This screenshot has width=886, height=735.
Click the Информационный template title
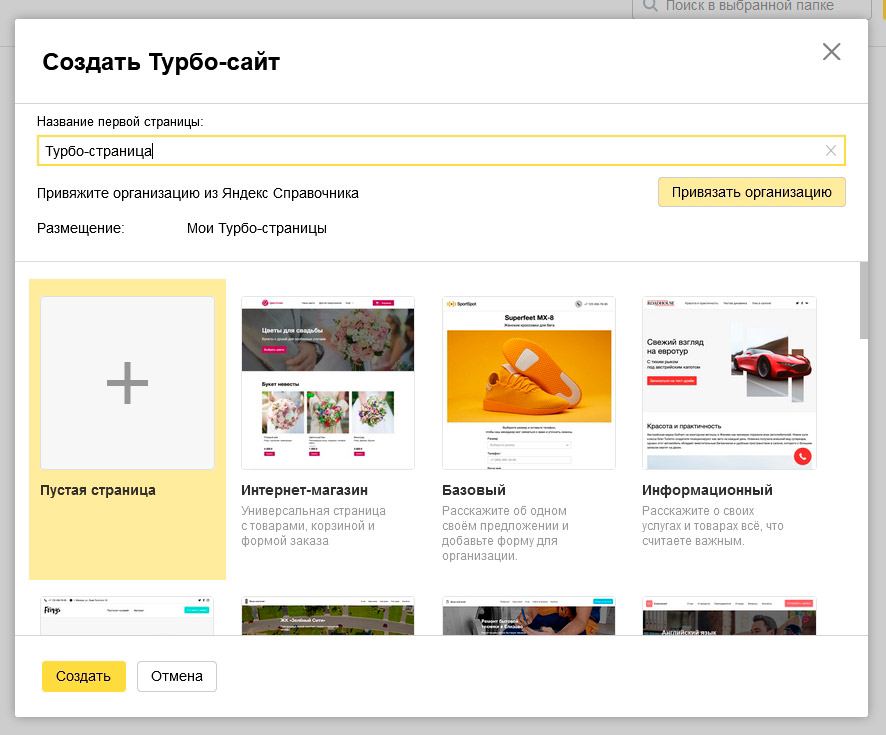[x=707, y=490]
